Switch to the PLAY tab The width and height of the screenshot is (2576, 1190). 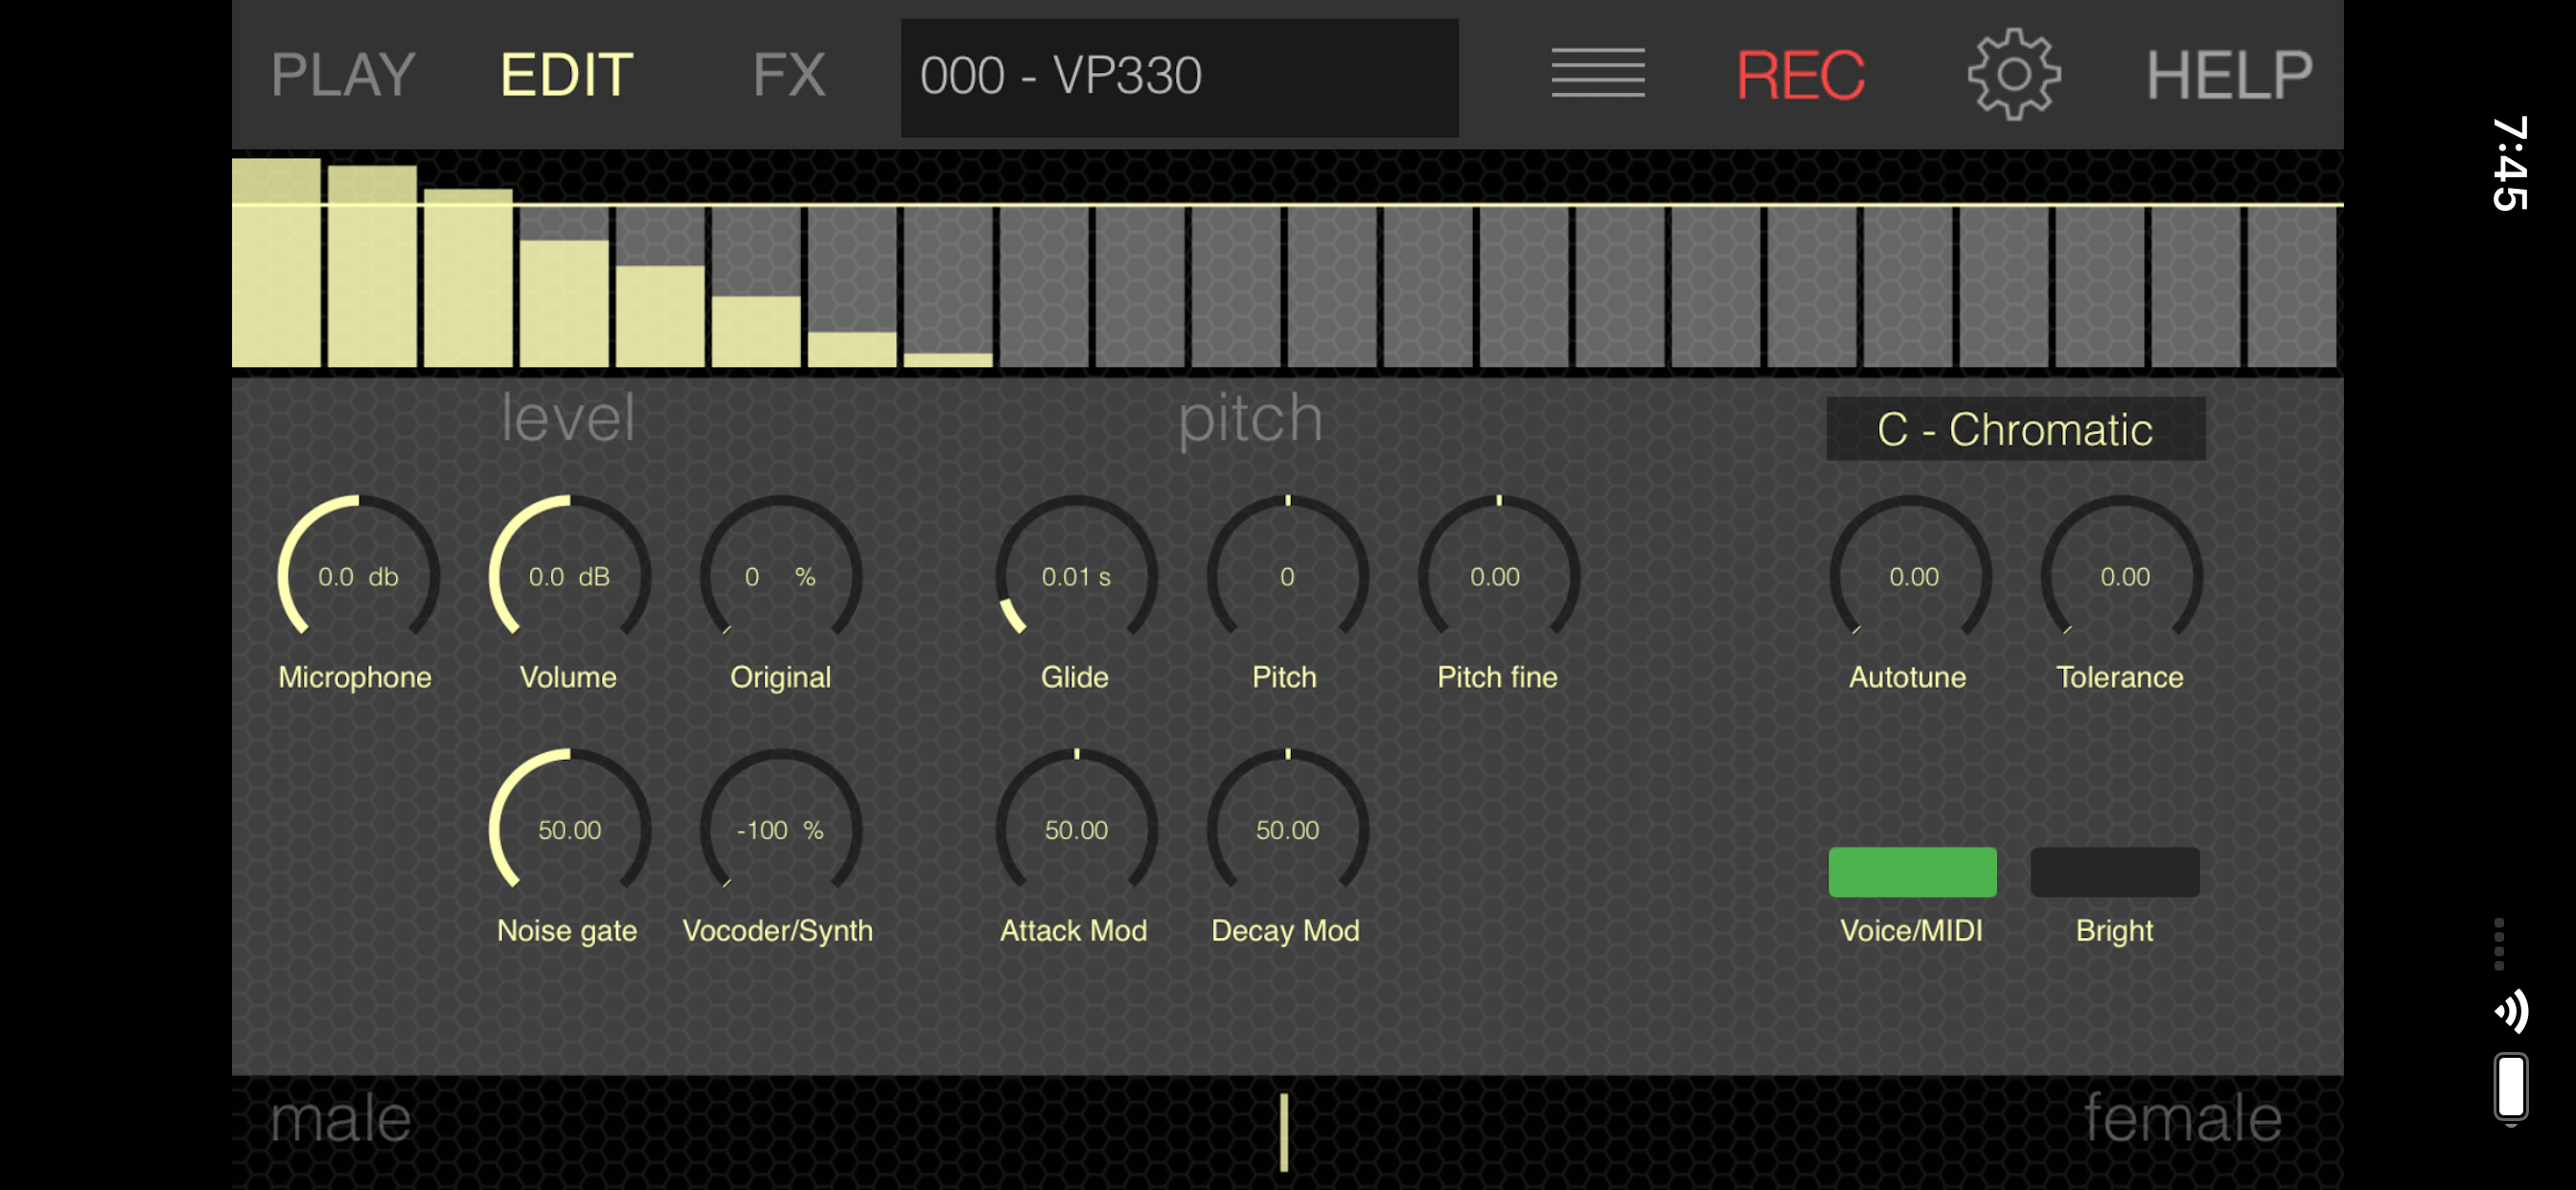pos(341,74)
